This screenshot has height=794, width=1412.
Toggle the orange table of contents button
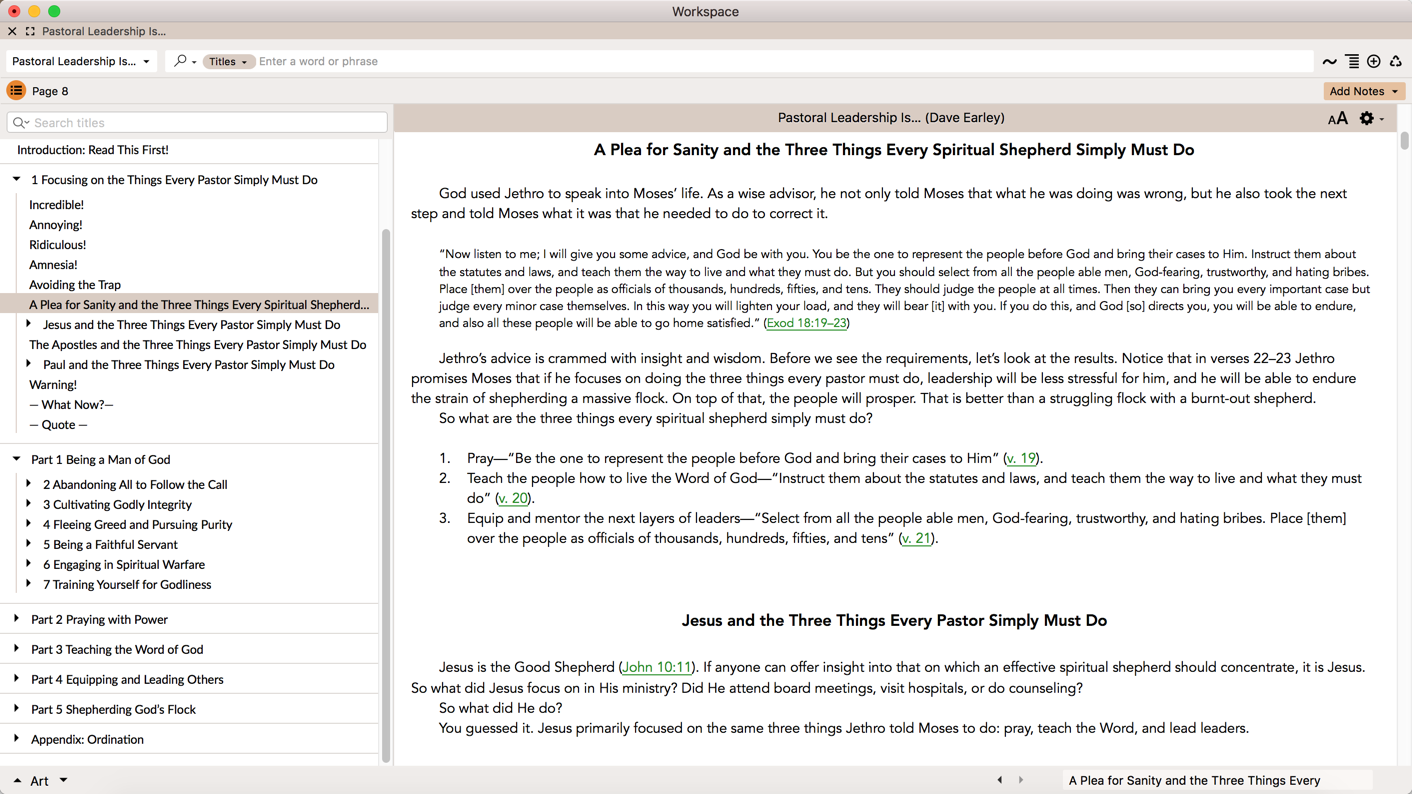[x=16, y=91]
